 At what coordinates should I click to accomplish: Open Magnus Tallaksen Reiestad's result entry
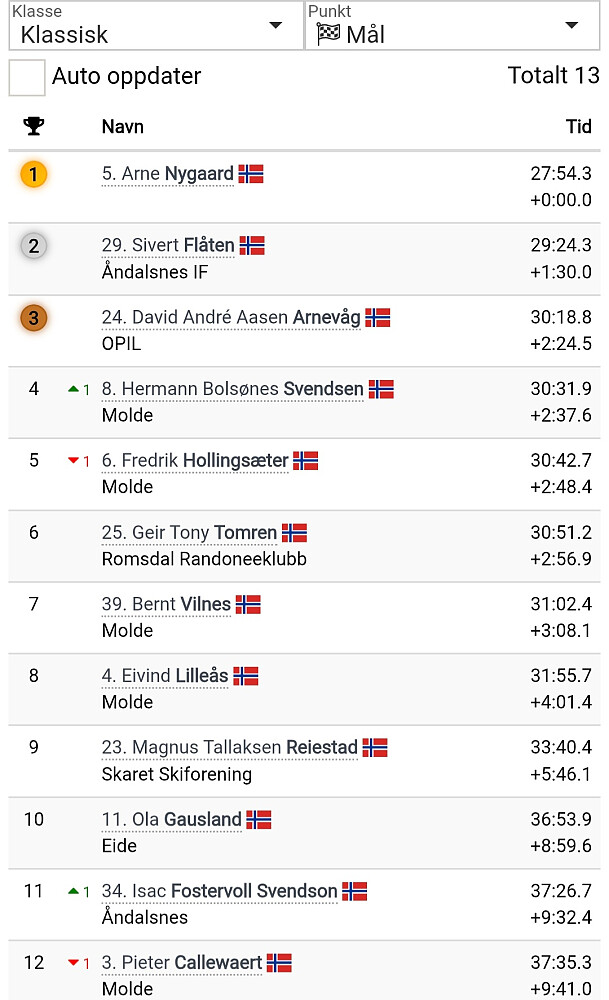click(229, 748)
